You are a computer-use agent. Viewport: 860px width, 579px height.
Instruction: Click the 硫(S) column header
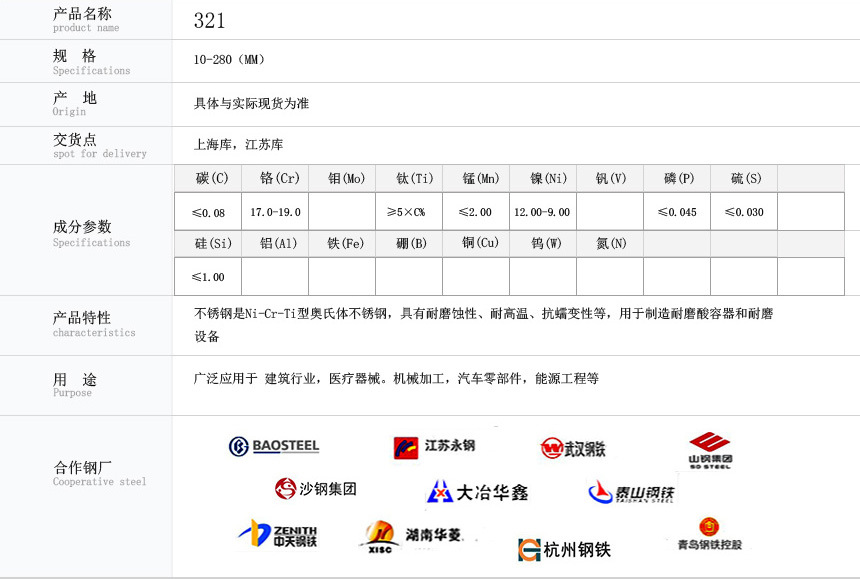[x=744, y=178]
